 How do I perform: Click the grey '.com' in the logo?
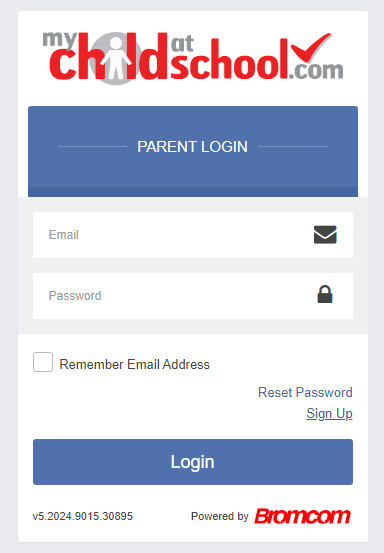pyautogui.click(x=316, y=71)
